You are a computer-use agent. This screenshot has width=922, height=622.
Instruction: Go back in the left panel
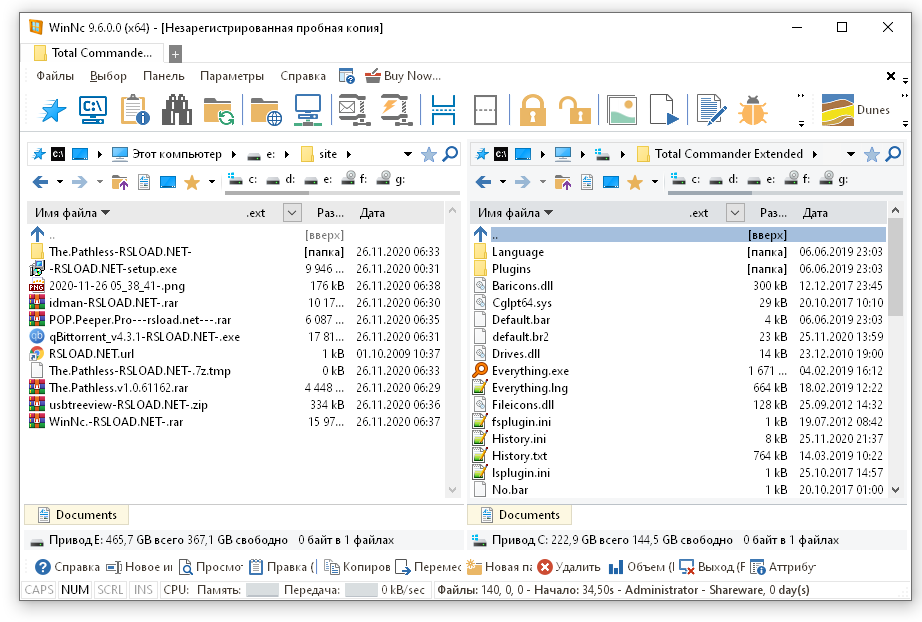coord(40,182)
